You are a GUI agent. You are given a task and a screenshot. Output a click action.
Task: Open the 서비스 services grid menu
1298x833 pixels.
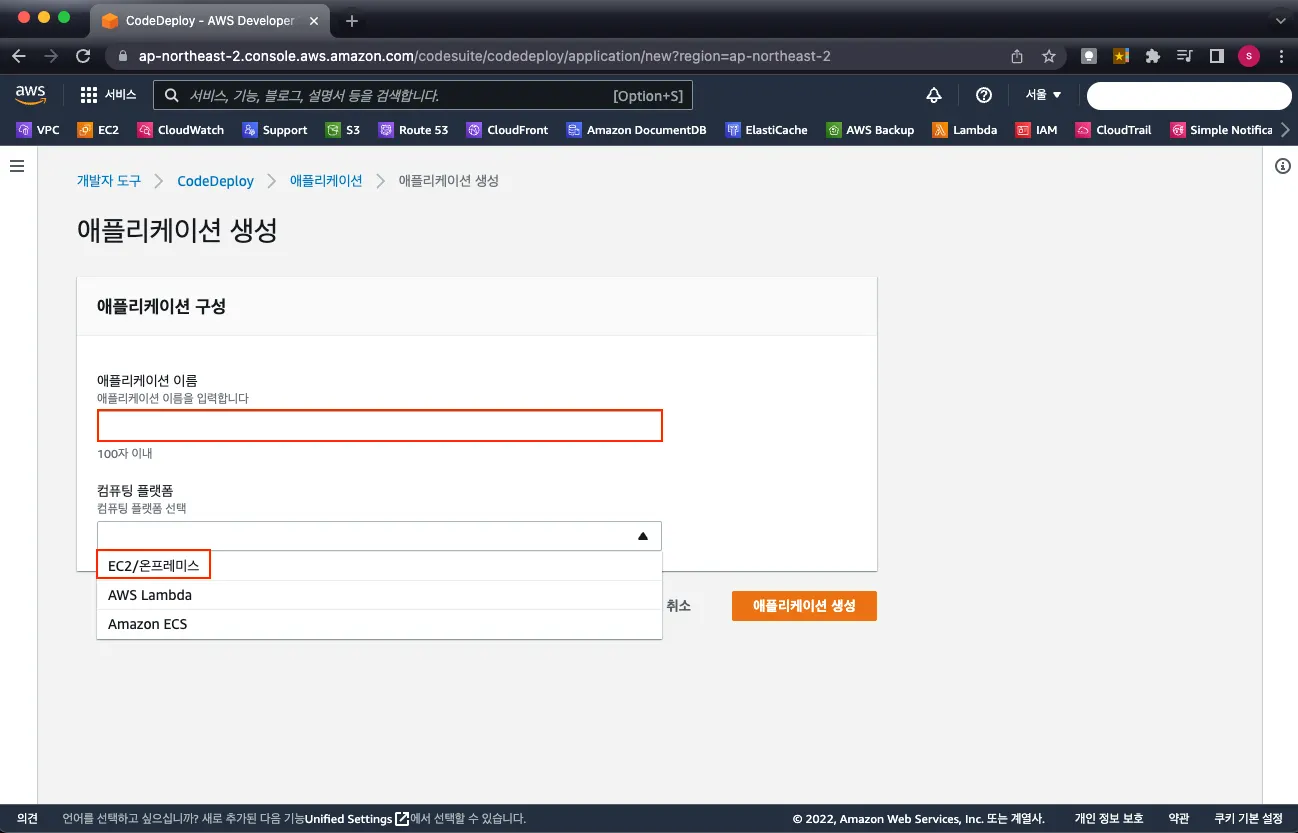point(108,95)
